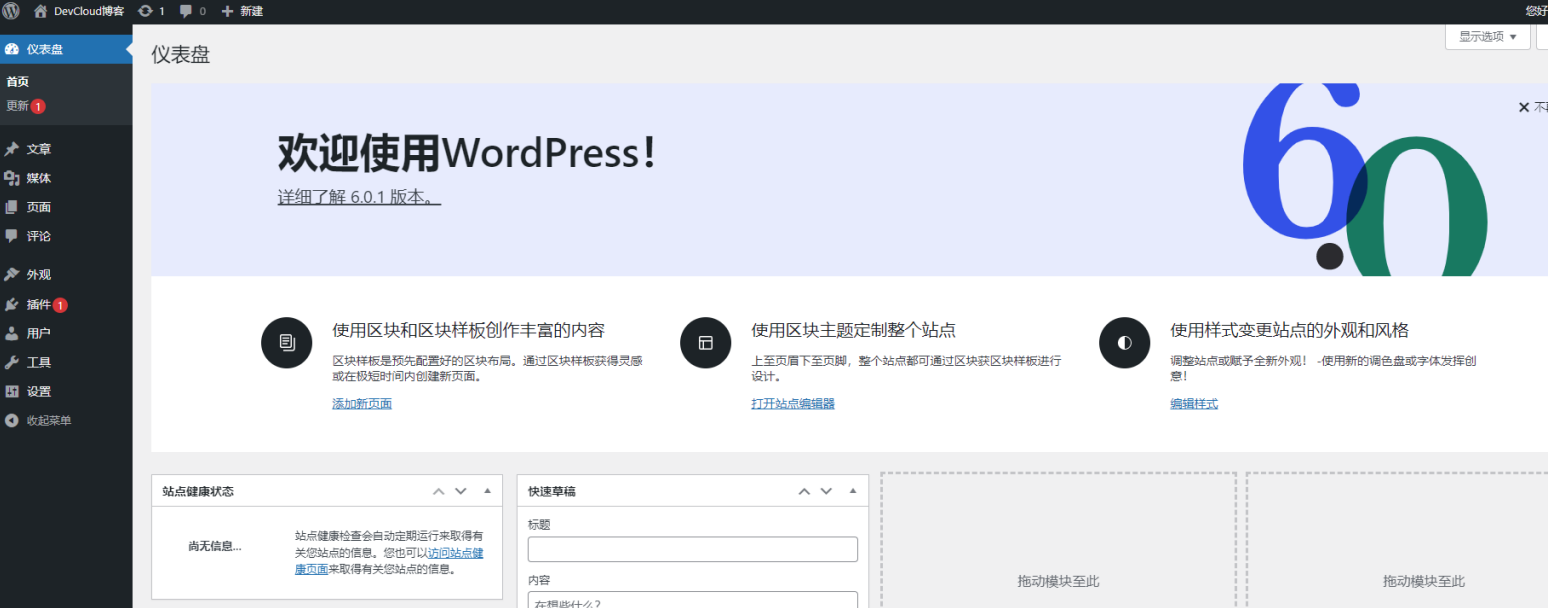This screenshot has width=1548, height=608.
Task: Collapse the 快速草稿 widget panel
Action: [853, 491]
